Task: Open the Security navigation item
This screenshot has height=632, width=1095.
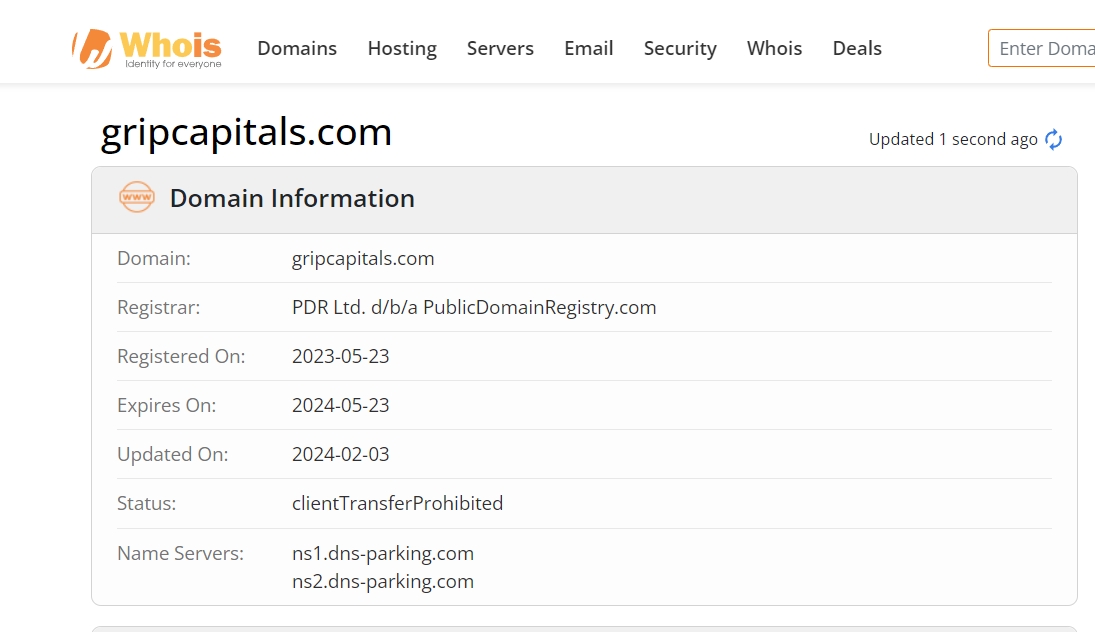Action: click(x=680, y=48)
